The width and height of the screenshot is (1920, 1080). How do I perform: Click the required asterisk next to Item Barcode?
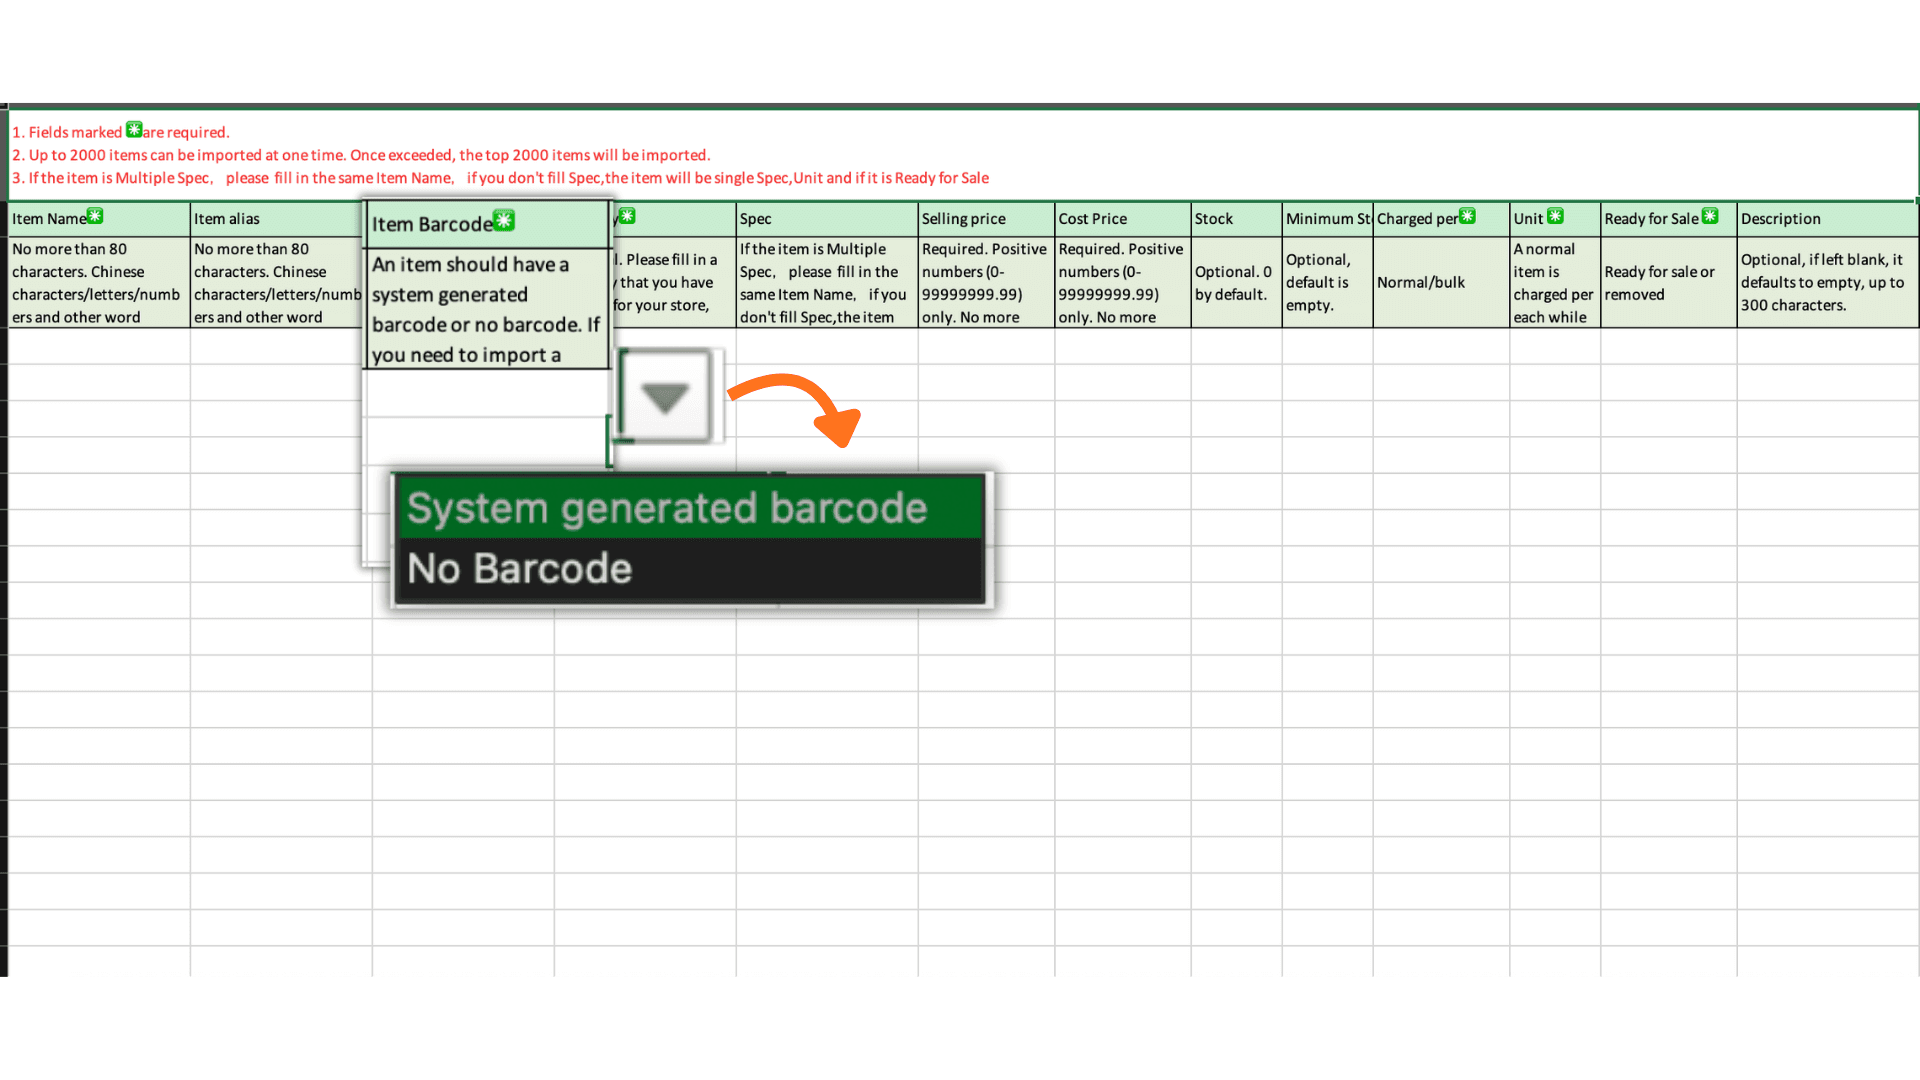pos(504,221)
